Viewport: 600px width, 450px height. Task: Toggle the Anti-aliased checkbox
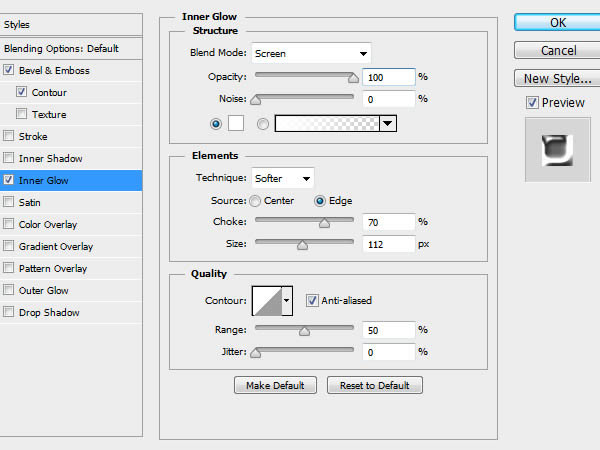click(312, 300)
